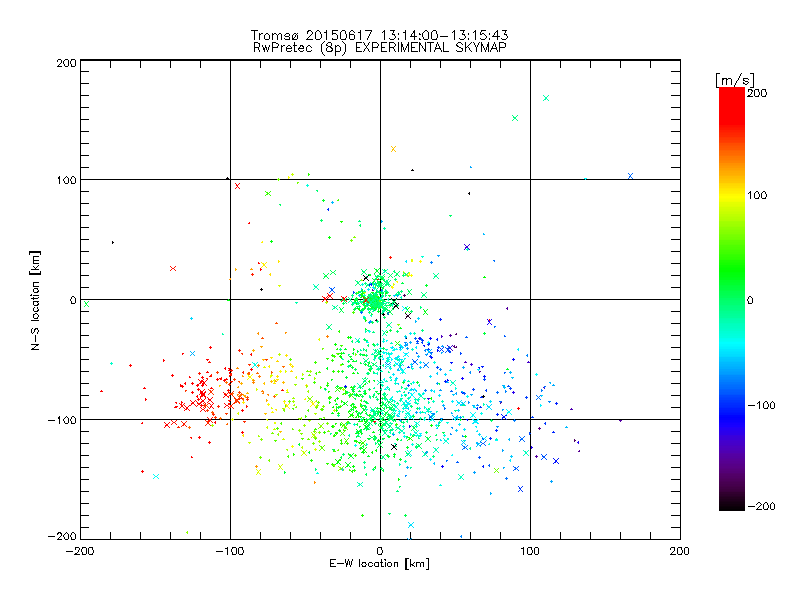
Task: Click the x-axis tick label '0'
Action: (x=380, y=551)
